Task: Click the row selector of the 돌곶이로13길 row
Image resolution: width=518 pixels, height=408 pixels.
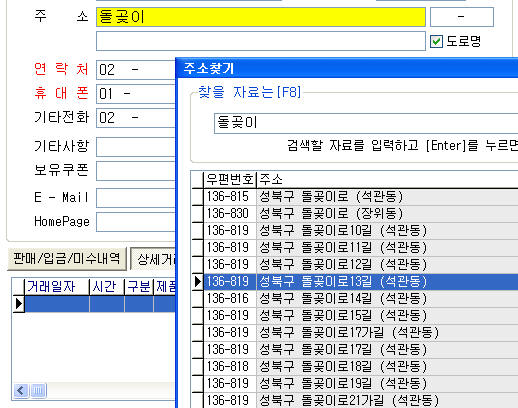Action: click(197, 282)
